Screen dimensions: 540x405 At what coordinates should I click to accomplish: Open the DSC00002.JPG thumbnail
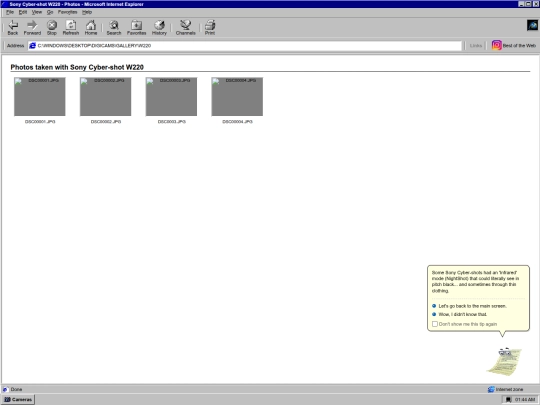(x=105, y=97)
